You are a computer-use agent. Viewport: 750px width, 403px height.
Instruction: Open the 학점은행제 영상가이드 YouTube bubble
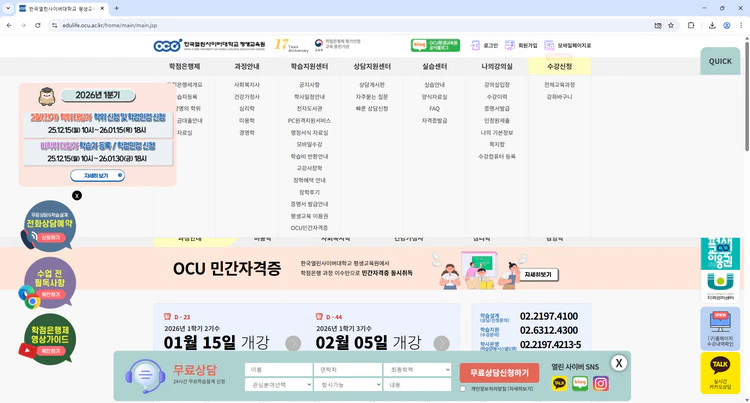click(x=49, y=339)
